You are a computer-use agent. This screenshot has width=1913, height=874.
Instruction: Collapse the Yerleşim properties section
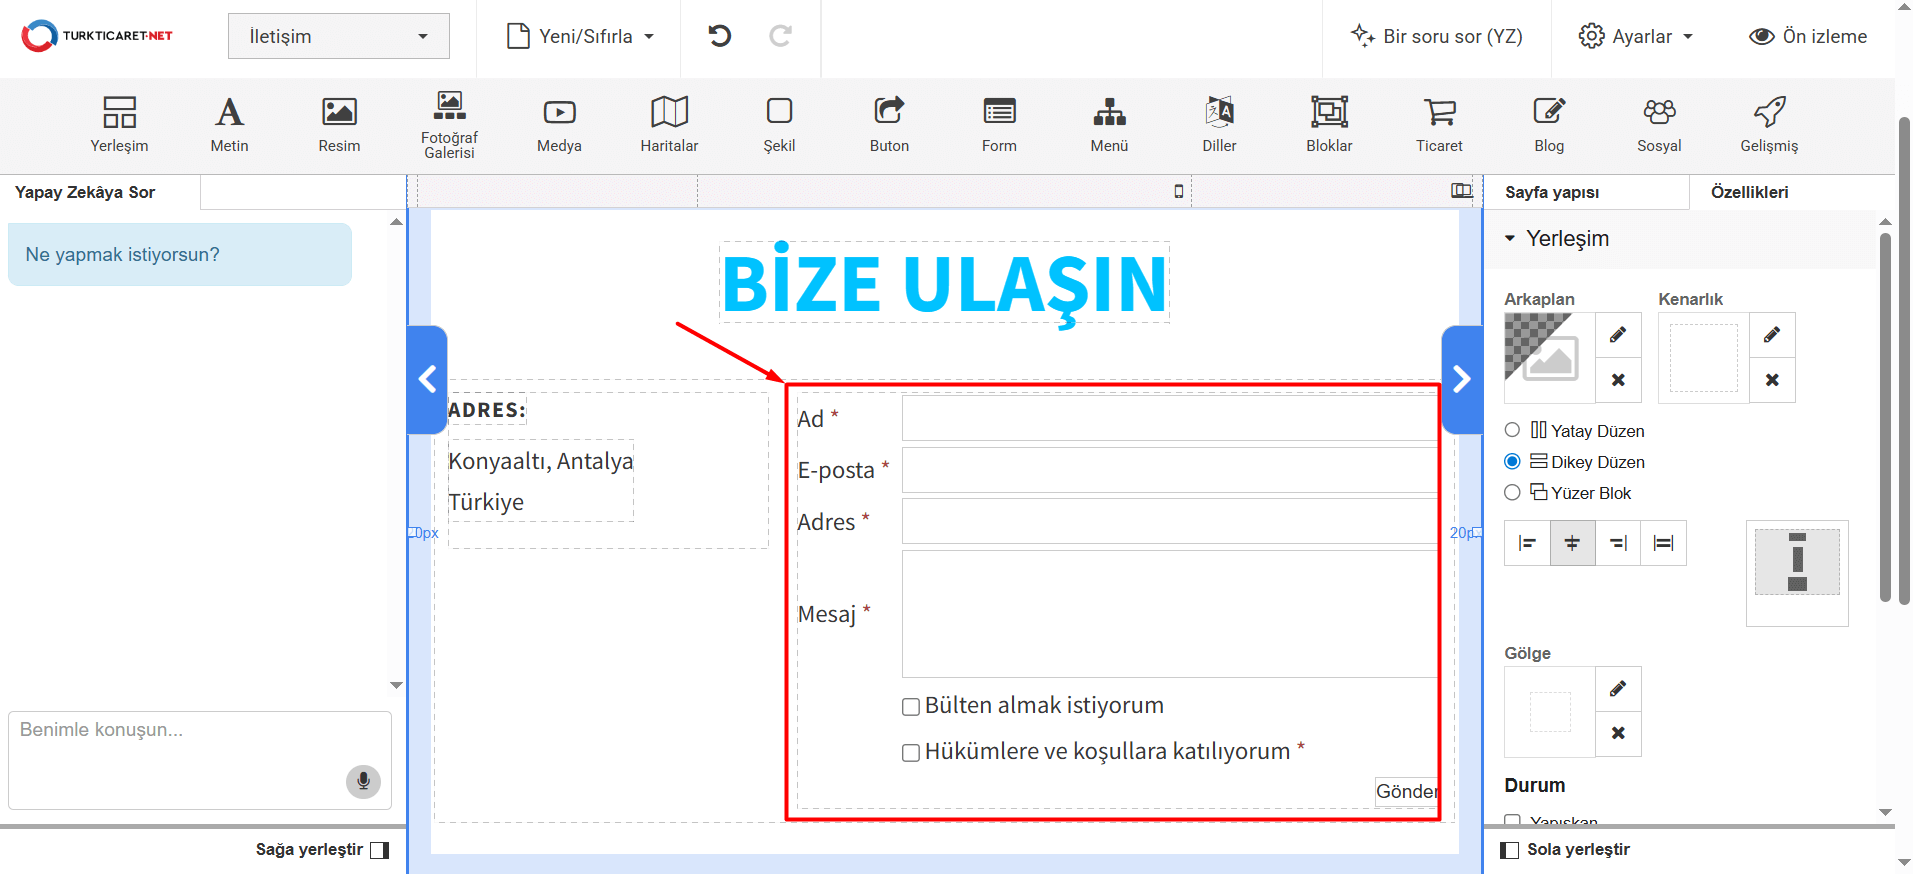tap(1510, 239)
